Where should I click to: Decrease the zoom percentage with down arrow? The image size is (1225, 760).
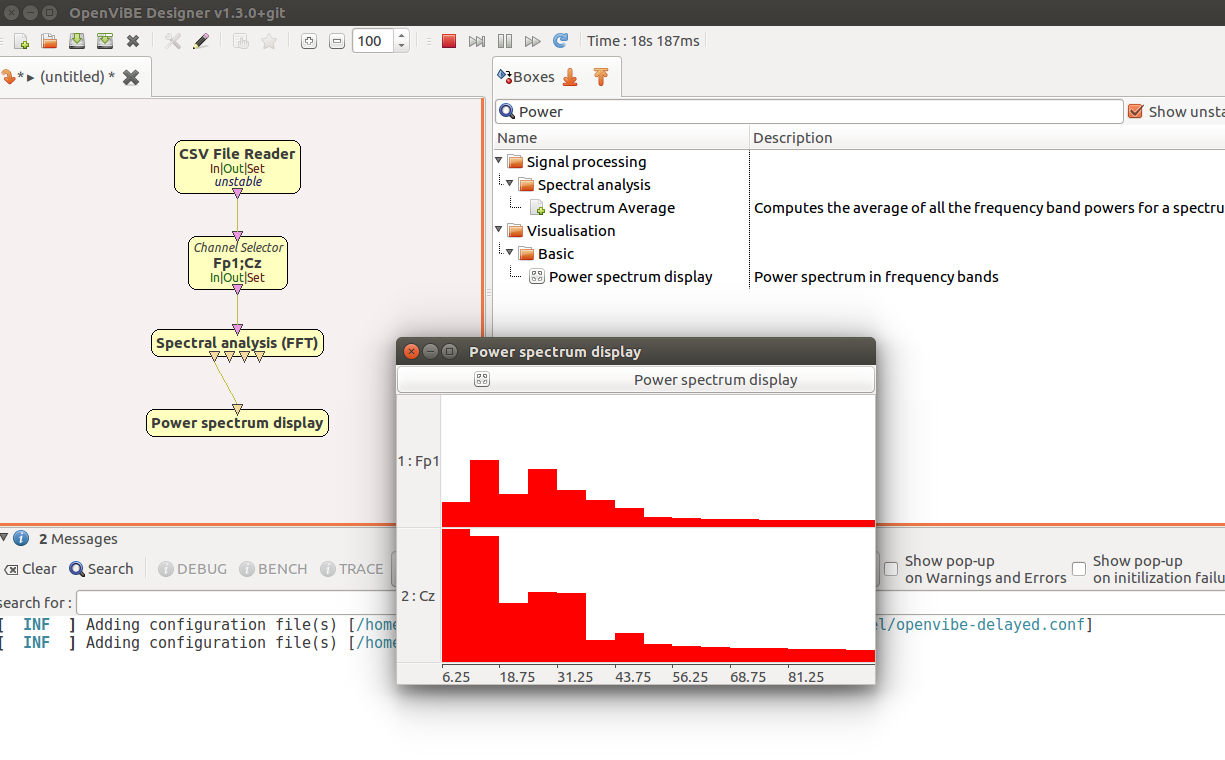(x=402, y=46)
